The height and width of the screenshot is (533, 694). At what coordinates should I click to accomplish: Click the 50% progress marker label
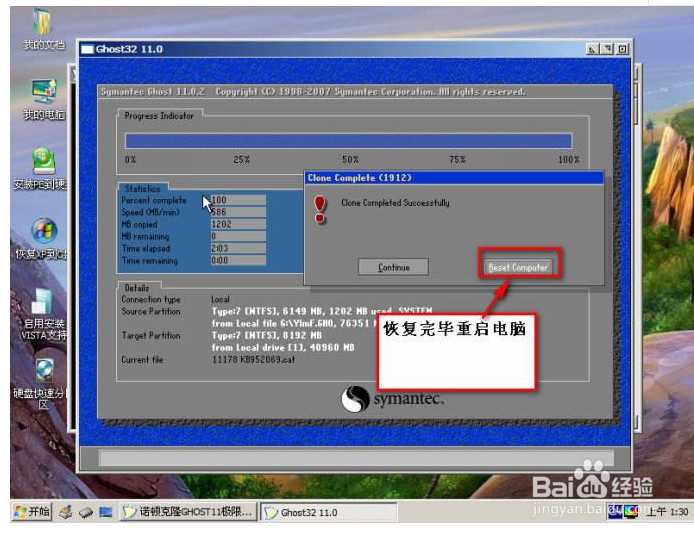(350, 159)
